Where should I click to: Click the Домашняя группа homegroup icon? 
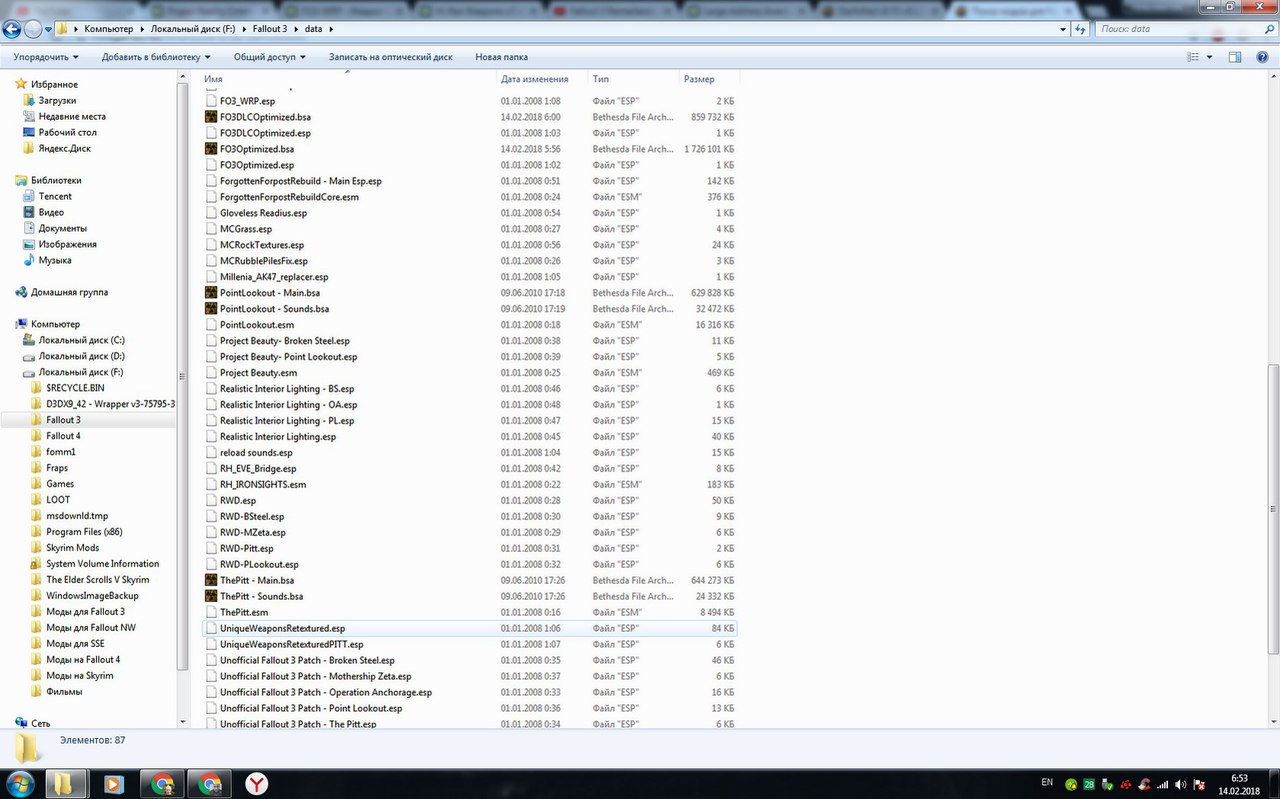click(x=21, y=292)
